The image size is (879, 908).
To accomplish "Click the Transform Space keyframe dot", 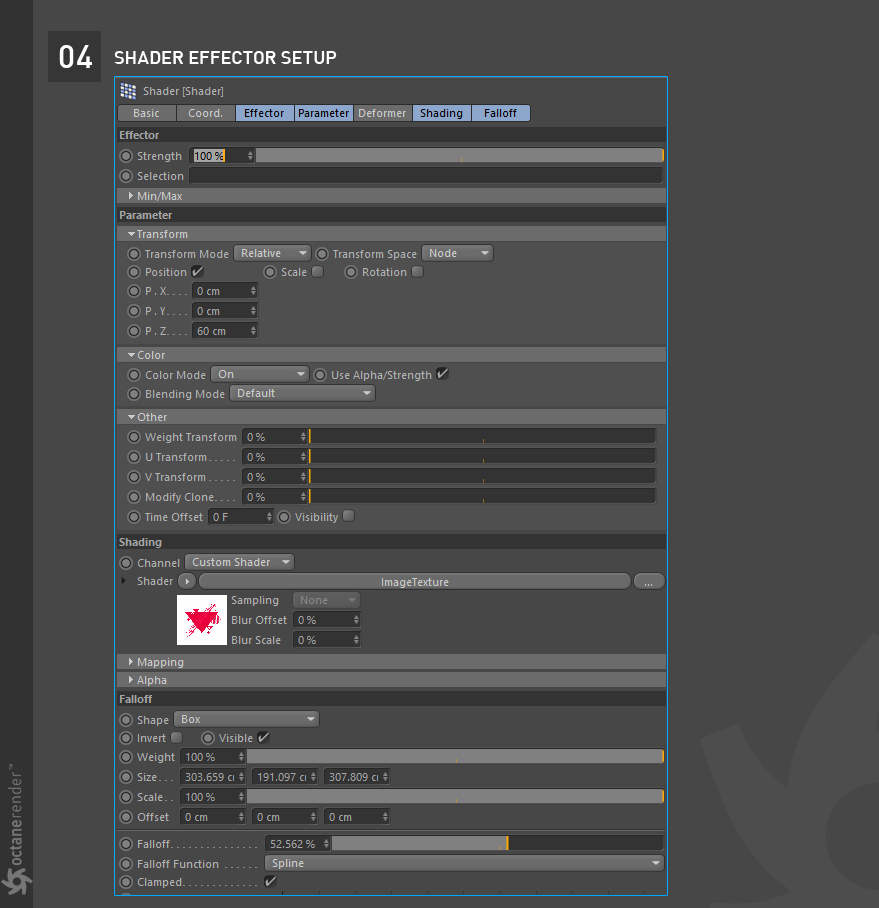I will coord(321,254).
